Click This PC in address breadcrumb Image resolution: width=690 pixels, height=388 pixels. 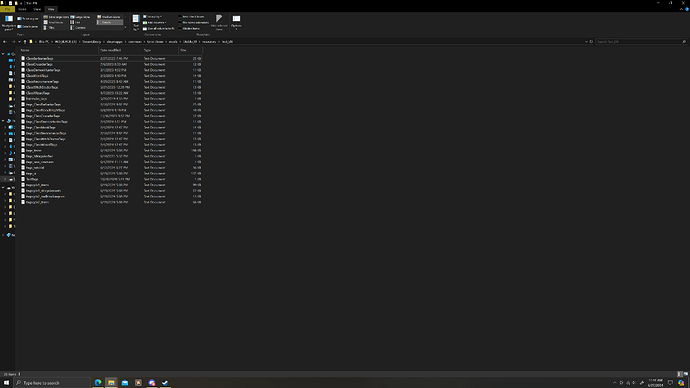point(44,42)
